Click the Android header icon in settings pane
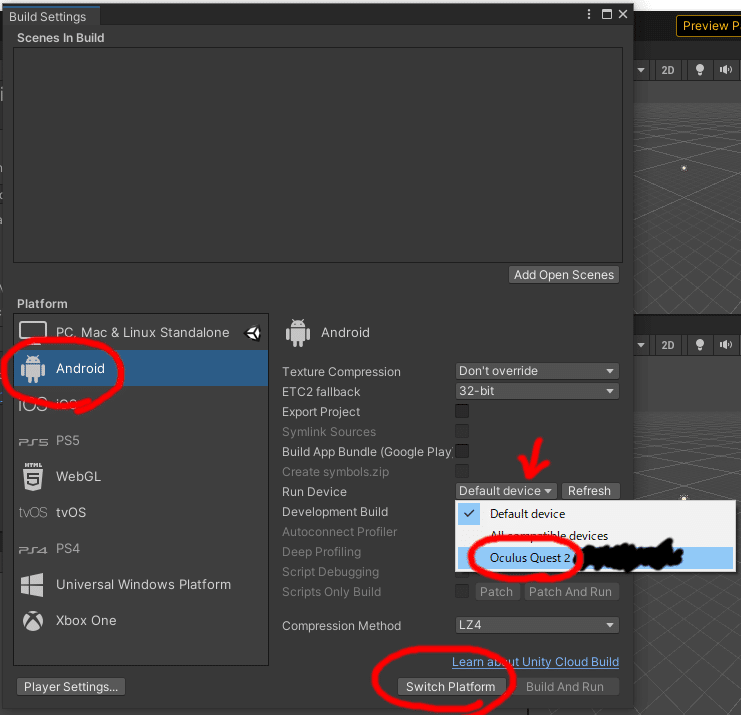Image resolution: width=741 pixels, height=715 pixels. (x=298, y=333)
